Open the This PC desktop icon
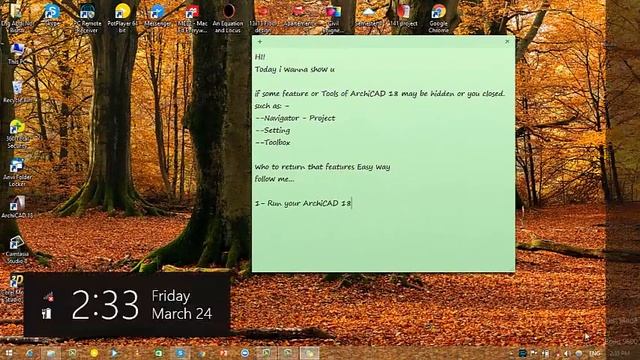The height and width of the screenshot is (360, 640). 17,53
